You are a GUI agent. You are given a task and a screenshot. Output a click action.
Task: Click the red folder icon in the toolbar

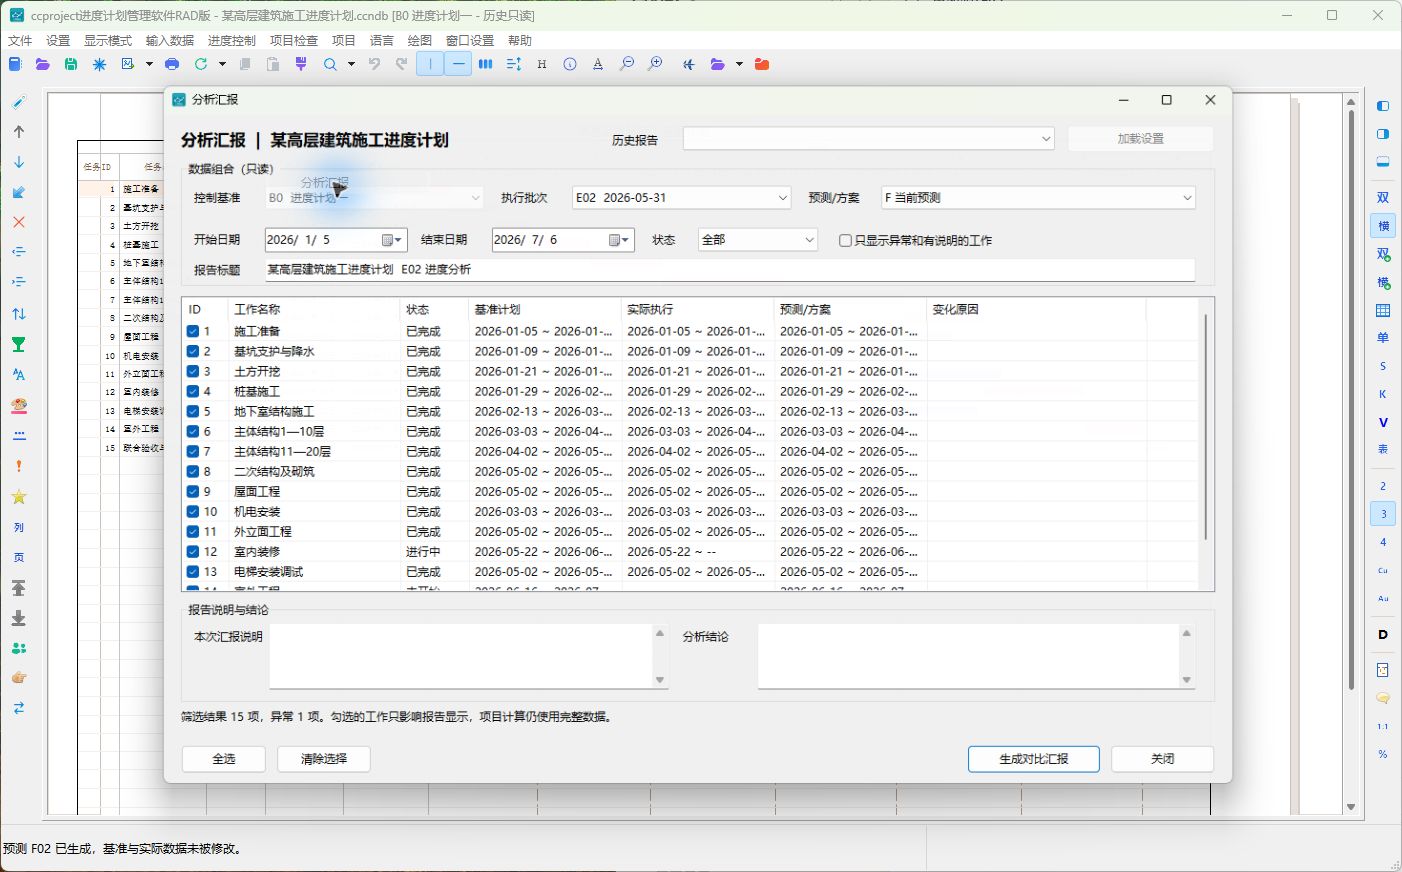762,64
